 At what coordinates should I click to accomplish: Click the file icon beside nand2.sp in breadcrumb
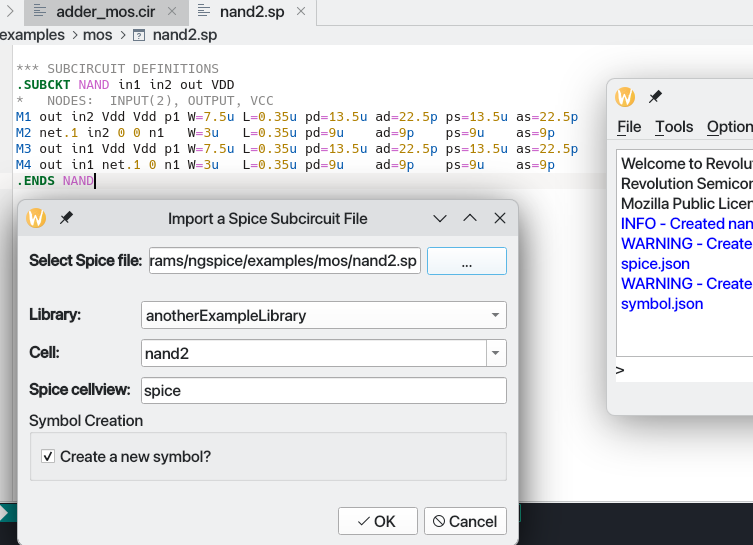click(139, 35)
